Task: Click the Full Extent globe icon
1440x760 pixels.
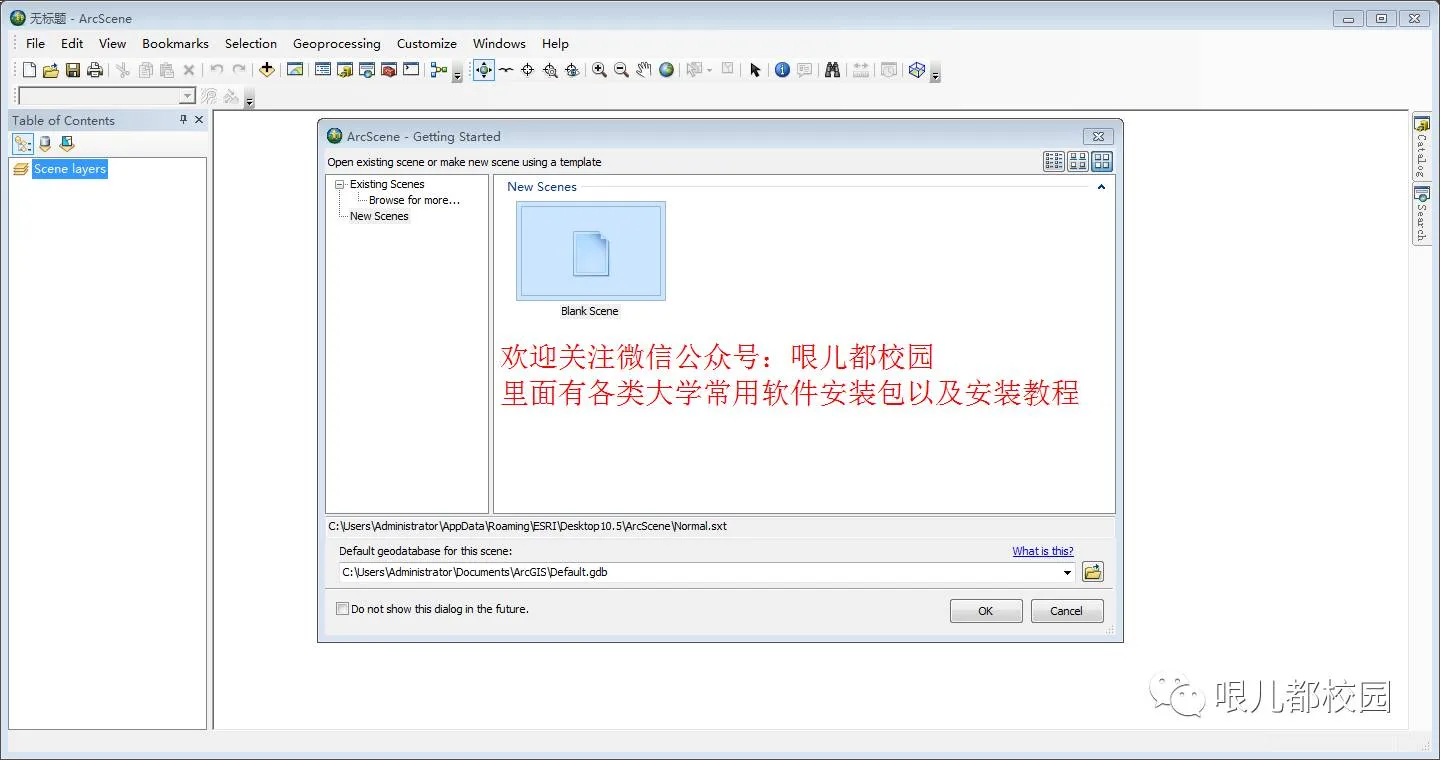Action: coord(666,70)
